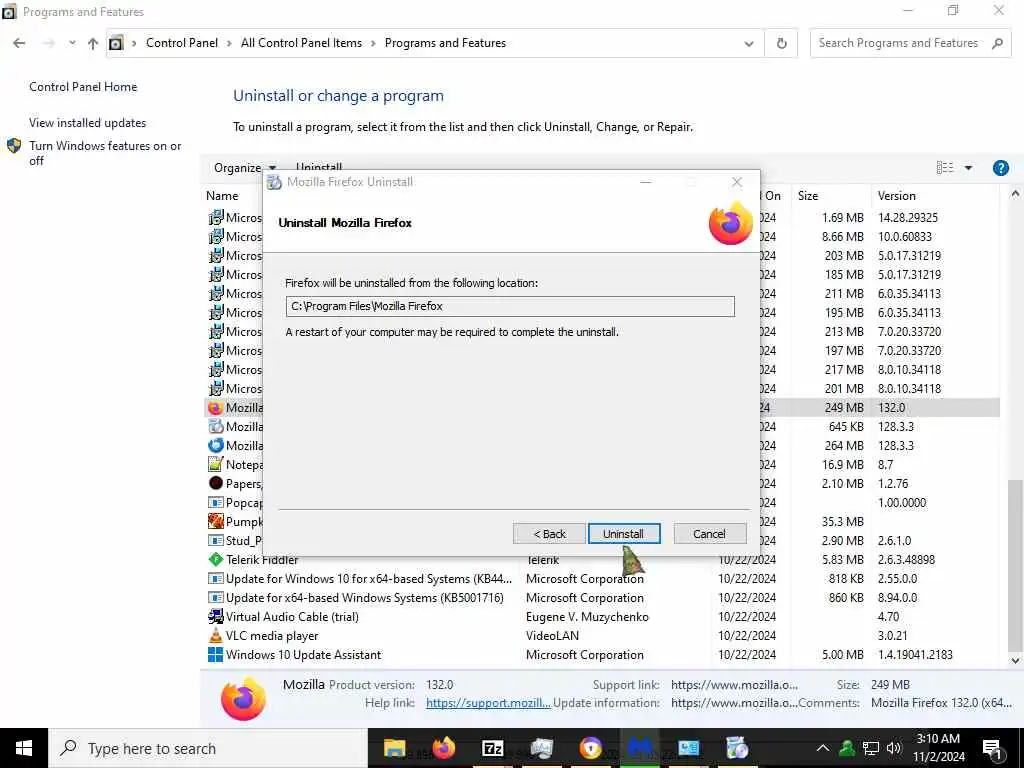Select the Notepad row icon
Screen dimensions: 1024x768
click(216, 464)
